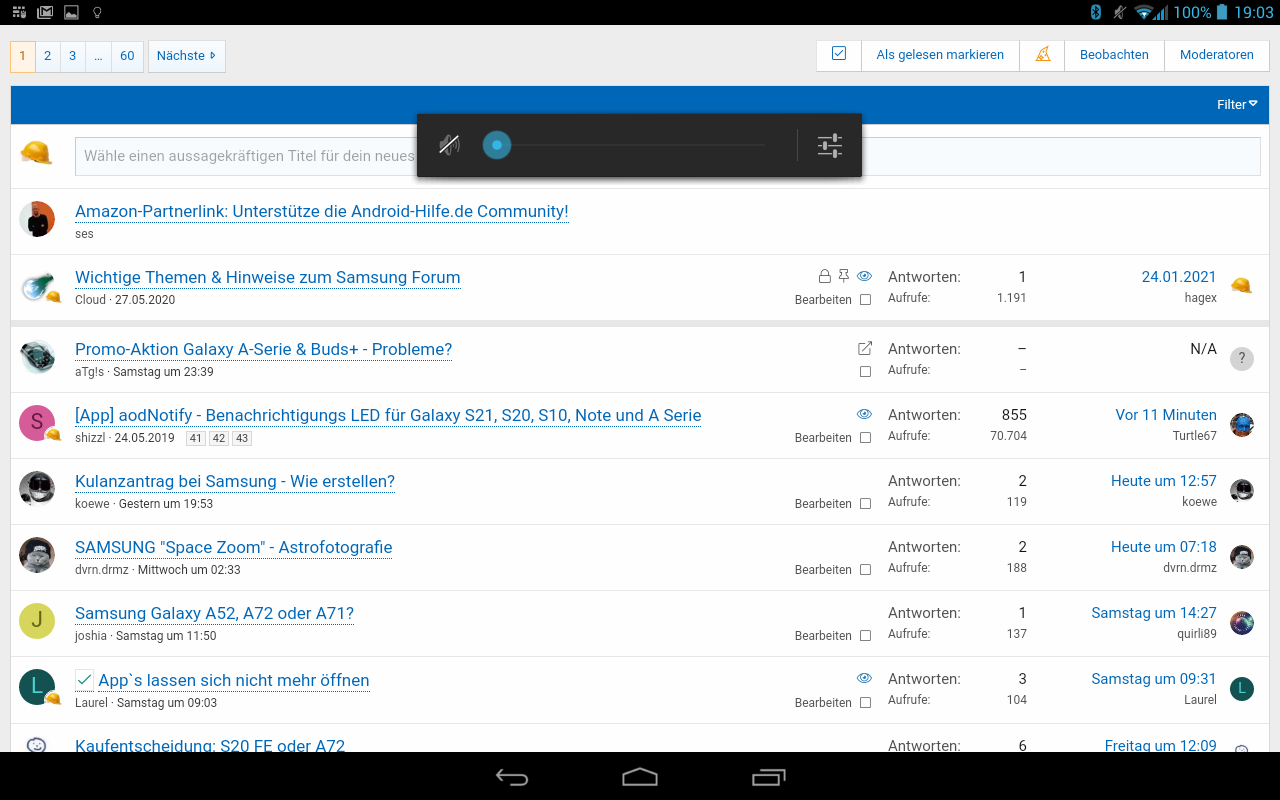
Task: Tick checkbox for Promo-Aktion thread
Action: 865,372
